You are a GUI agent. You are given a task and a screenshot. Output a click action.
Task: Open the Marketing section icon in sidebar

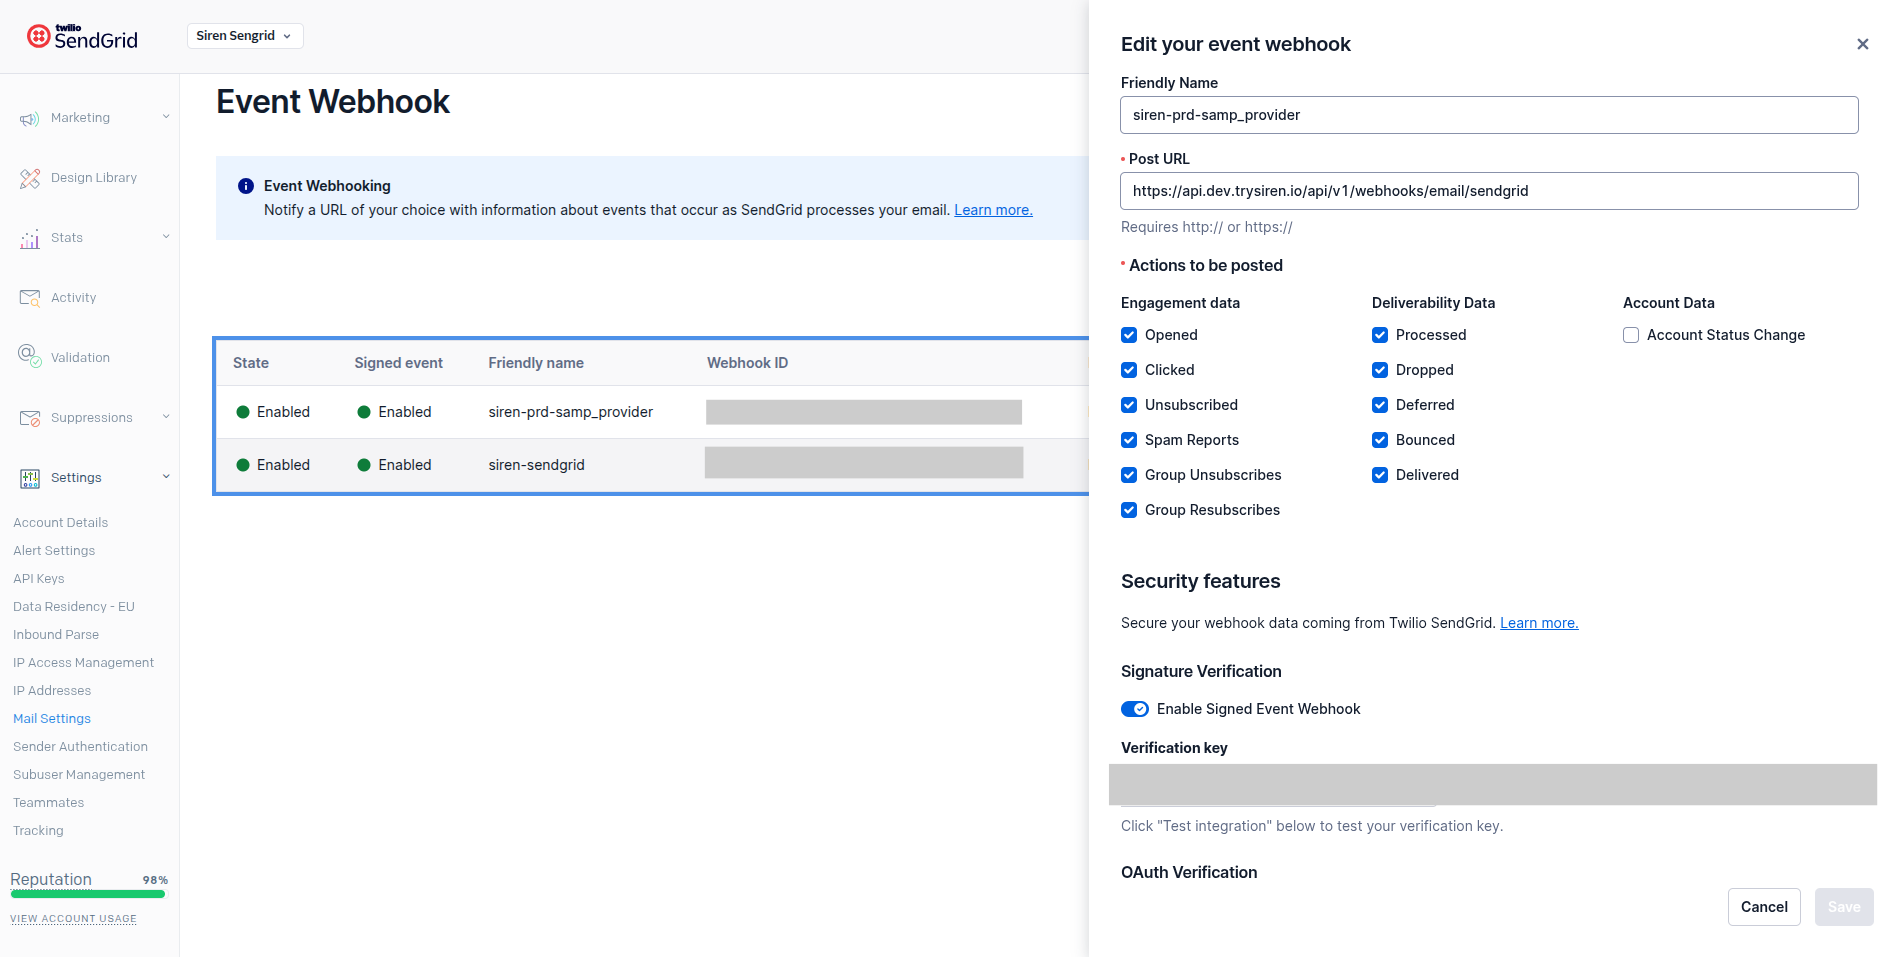click(29, 117)
